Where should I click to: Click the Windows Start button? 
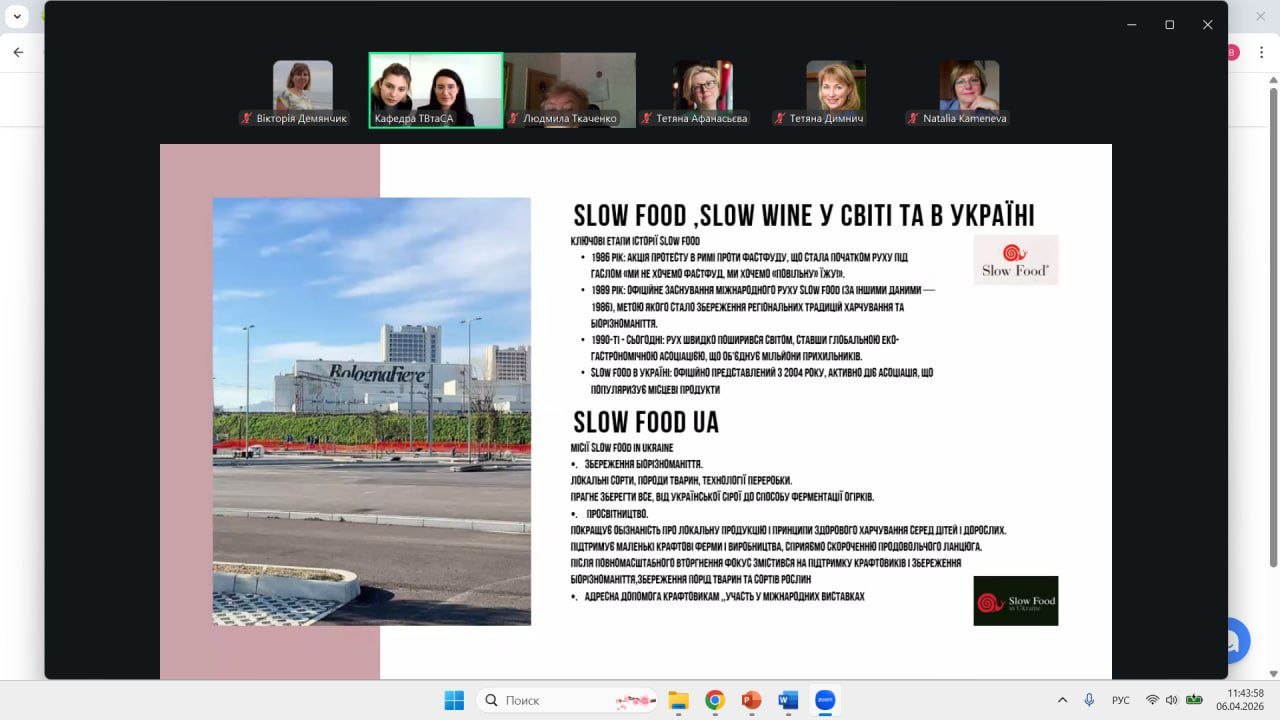tap(454, 700)
